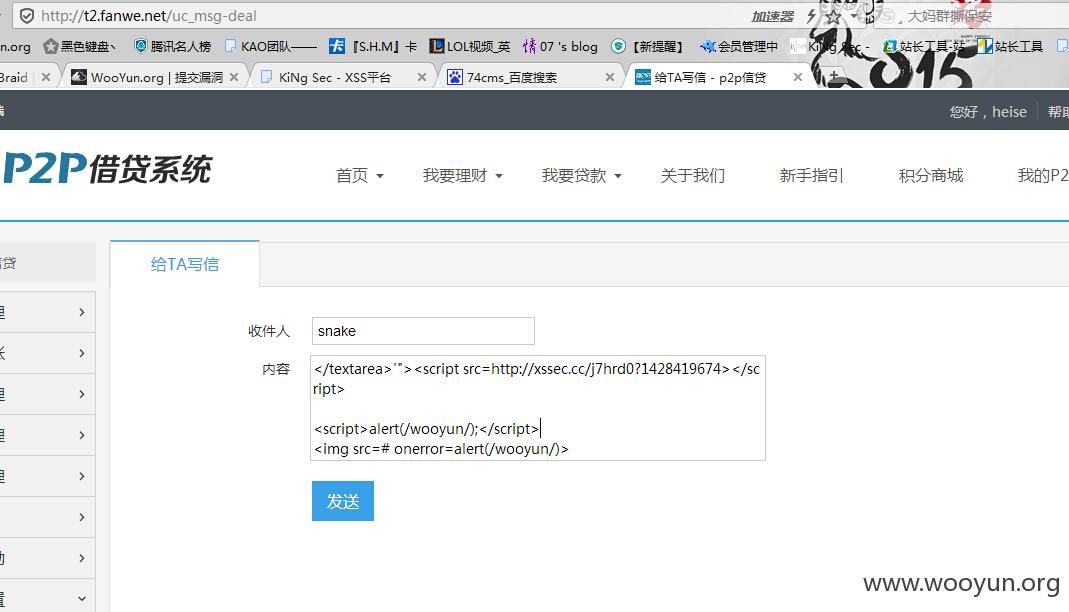Open the 我的P2P menu item
This screenshot has height=612, width=1069.
[1042, 175]
